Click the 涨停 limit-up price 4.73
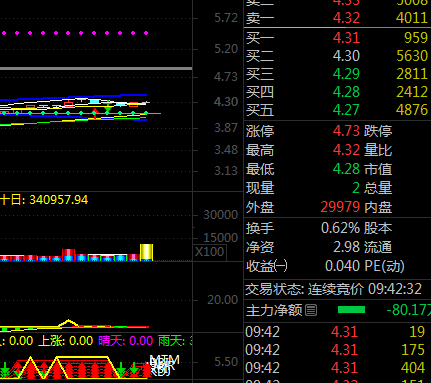Image resolution: width=431 pixels, height=383 pixels. pos(346,131)
